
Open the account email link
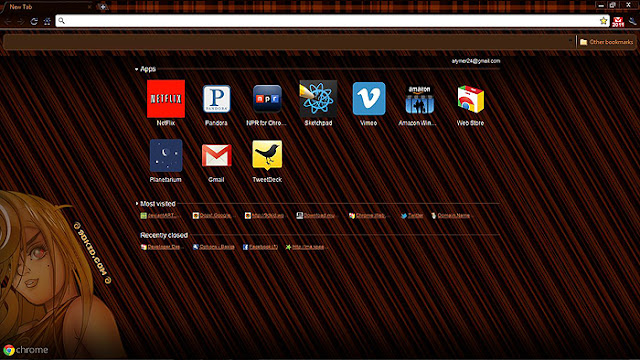click(x=476, y=61)
